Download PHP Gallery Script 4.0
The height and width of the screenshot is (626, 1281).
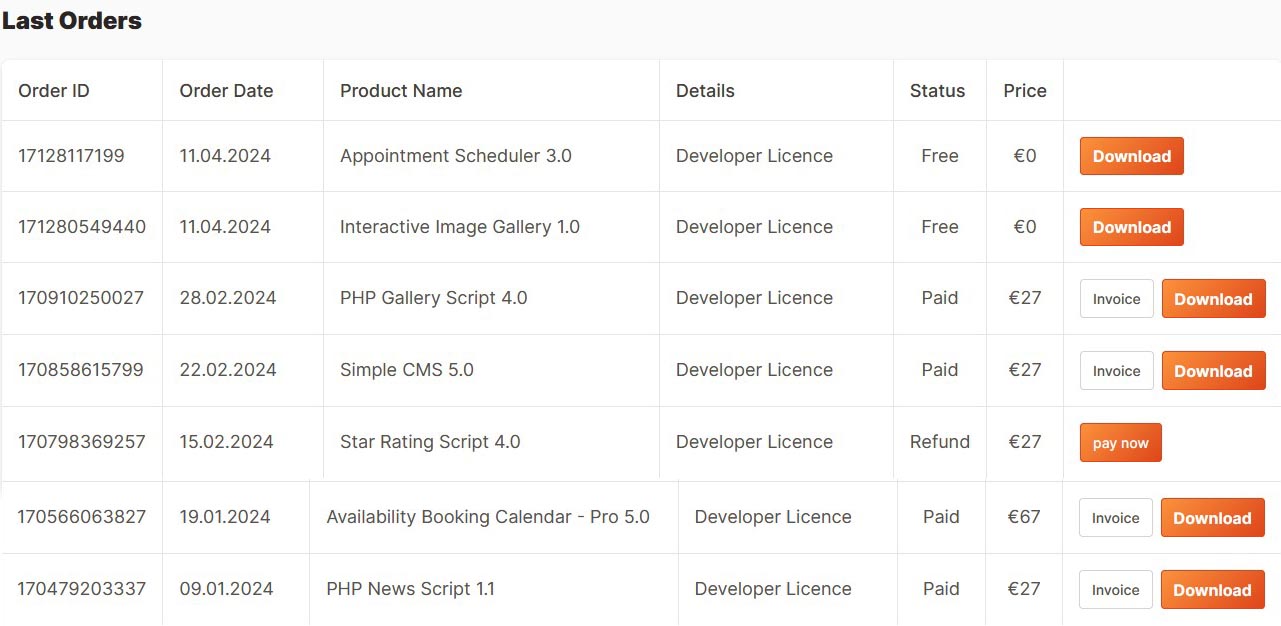1213,299
